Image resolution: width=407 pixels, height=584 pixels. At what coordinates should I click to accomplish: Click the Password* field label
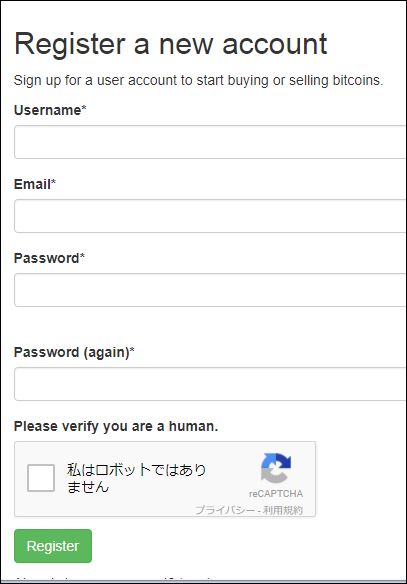(x=49, y=258)
